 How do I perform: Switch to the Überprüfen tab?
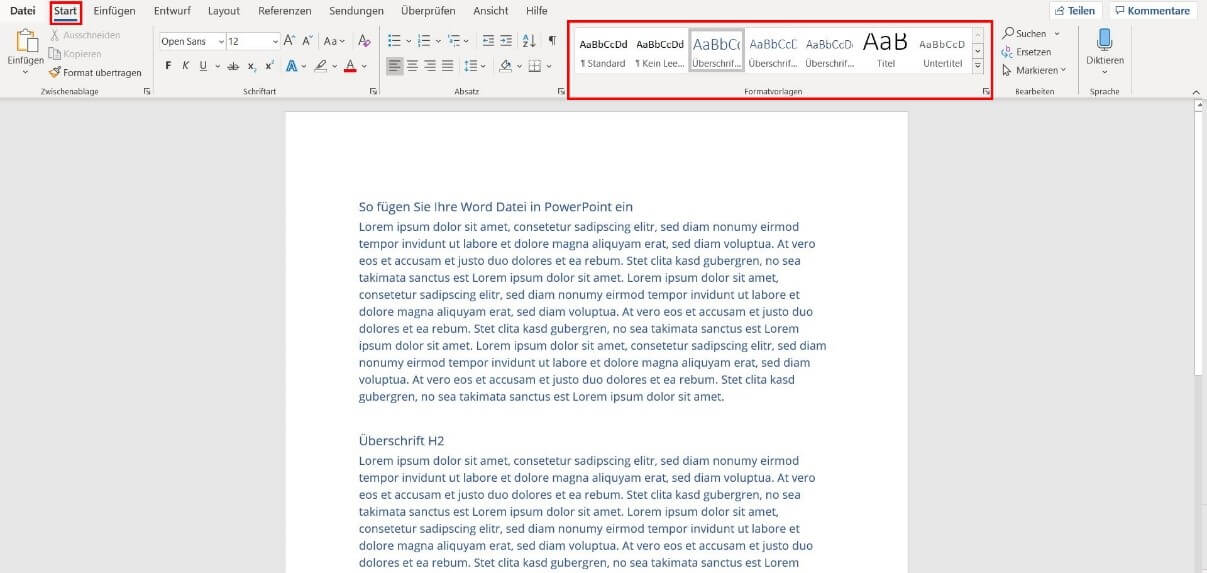click(x=428, y=11)
